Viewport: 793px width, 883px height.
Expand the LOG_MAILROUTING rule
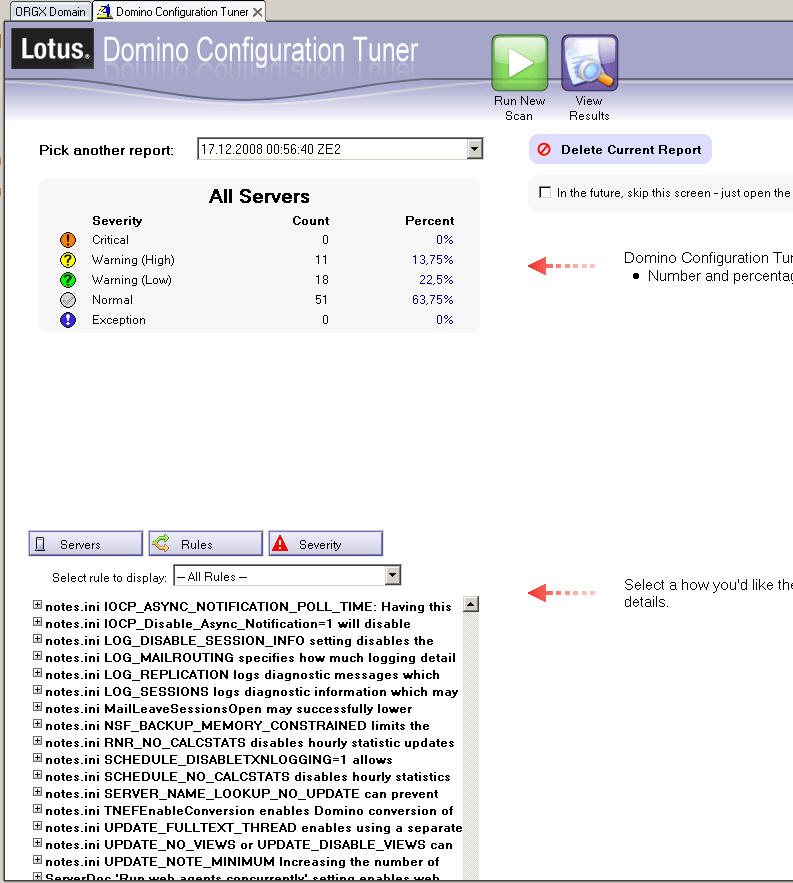(x=37, y=655)
